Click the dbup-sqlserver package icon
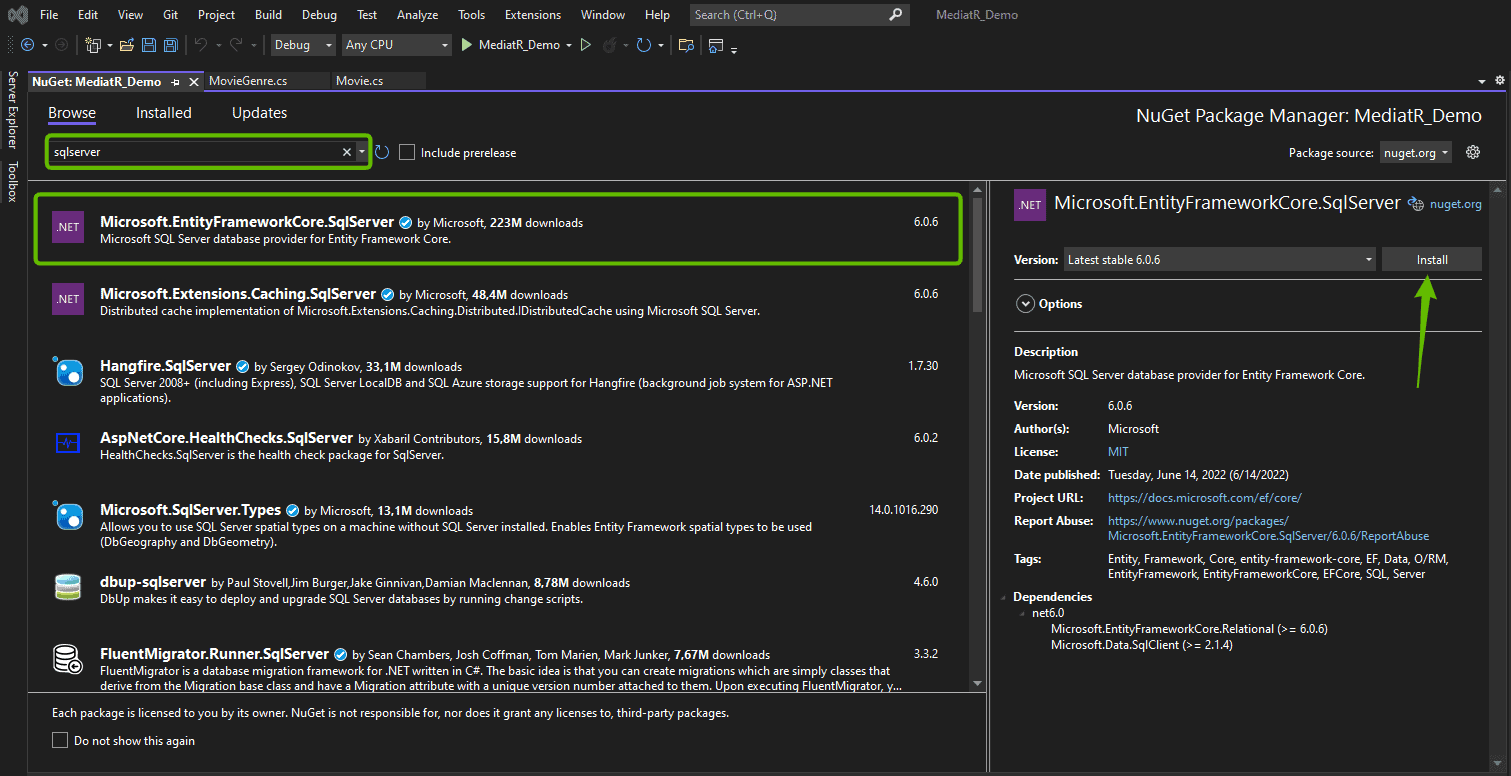Viewport: 1511px width, 776px height. [x=68, y=587]
